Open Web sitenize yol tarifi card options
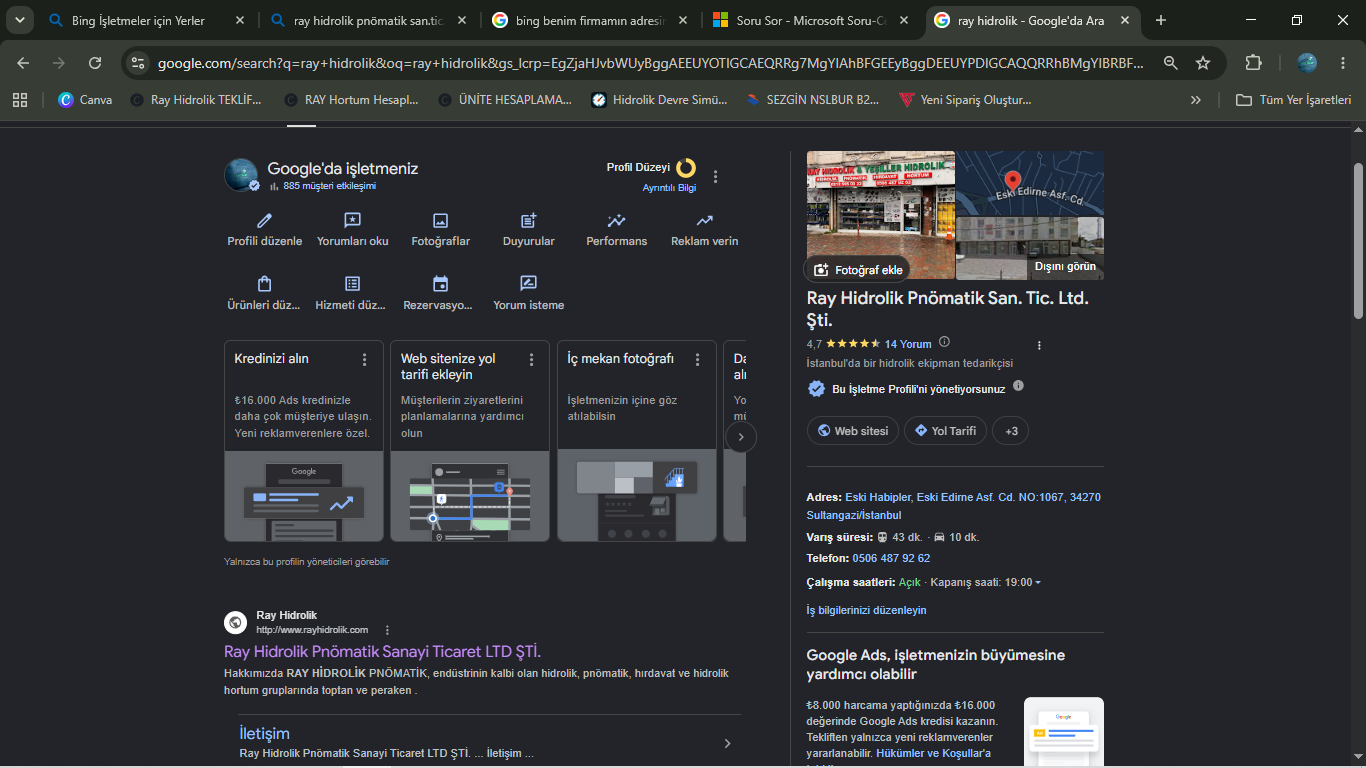Viewport: 1366px width, 768px height. pos(531,360)
